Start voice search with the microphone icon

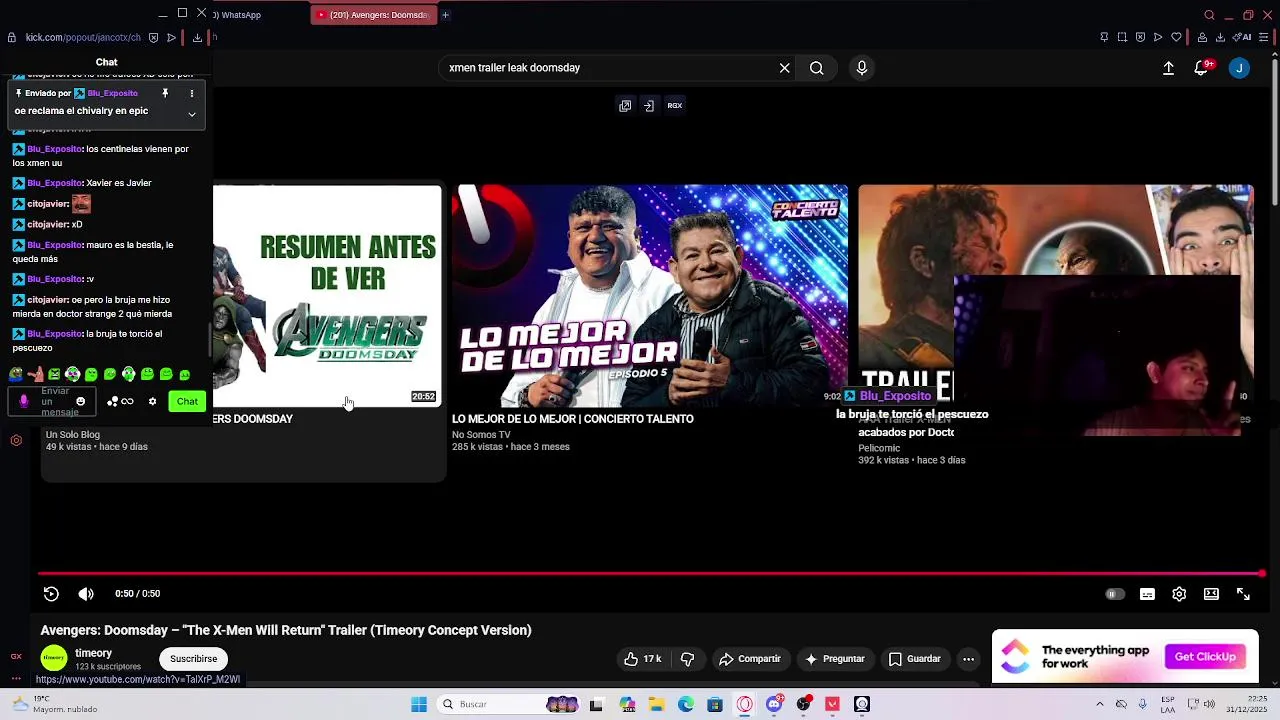(x=862, y=68)
